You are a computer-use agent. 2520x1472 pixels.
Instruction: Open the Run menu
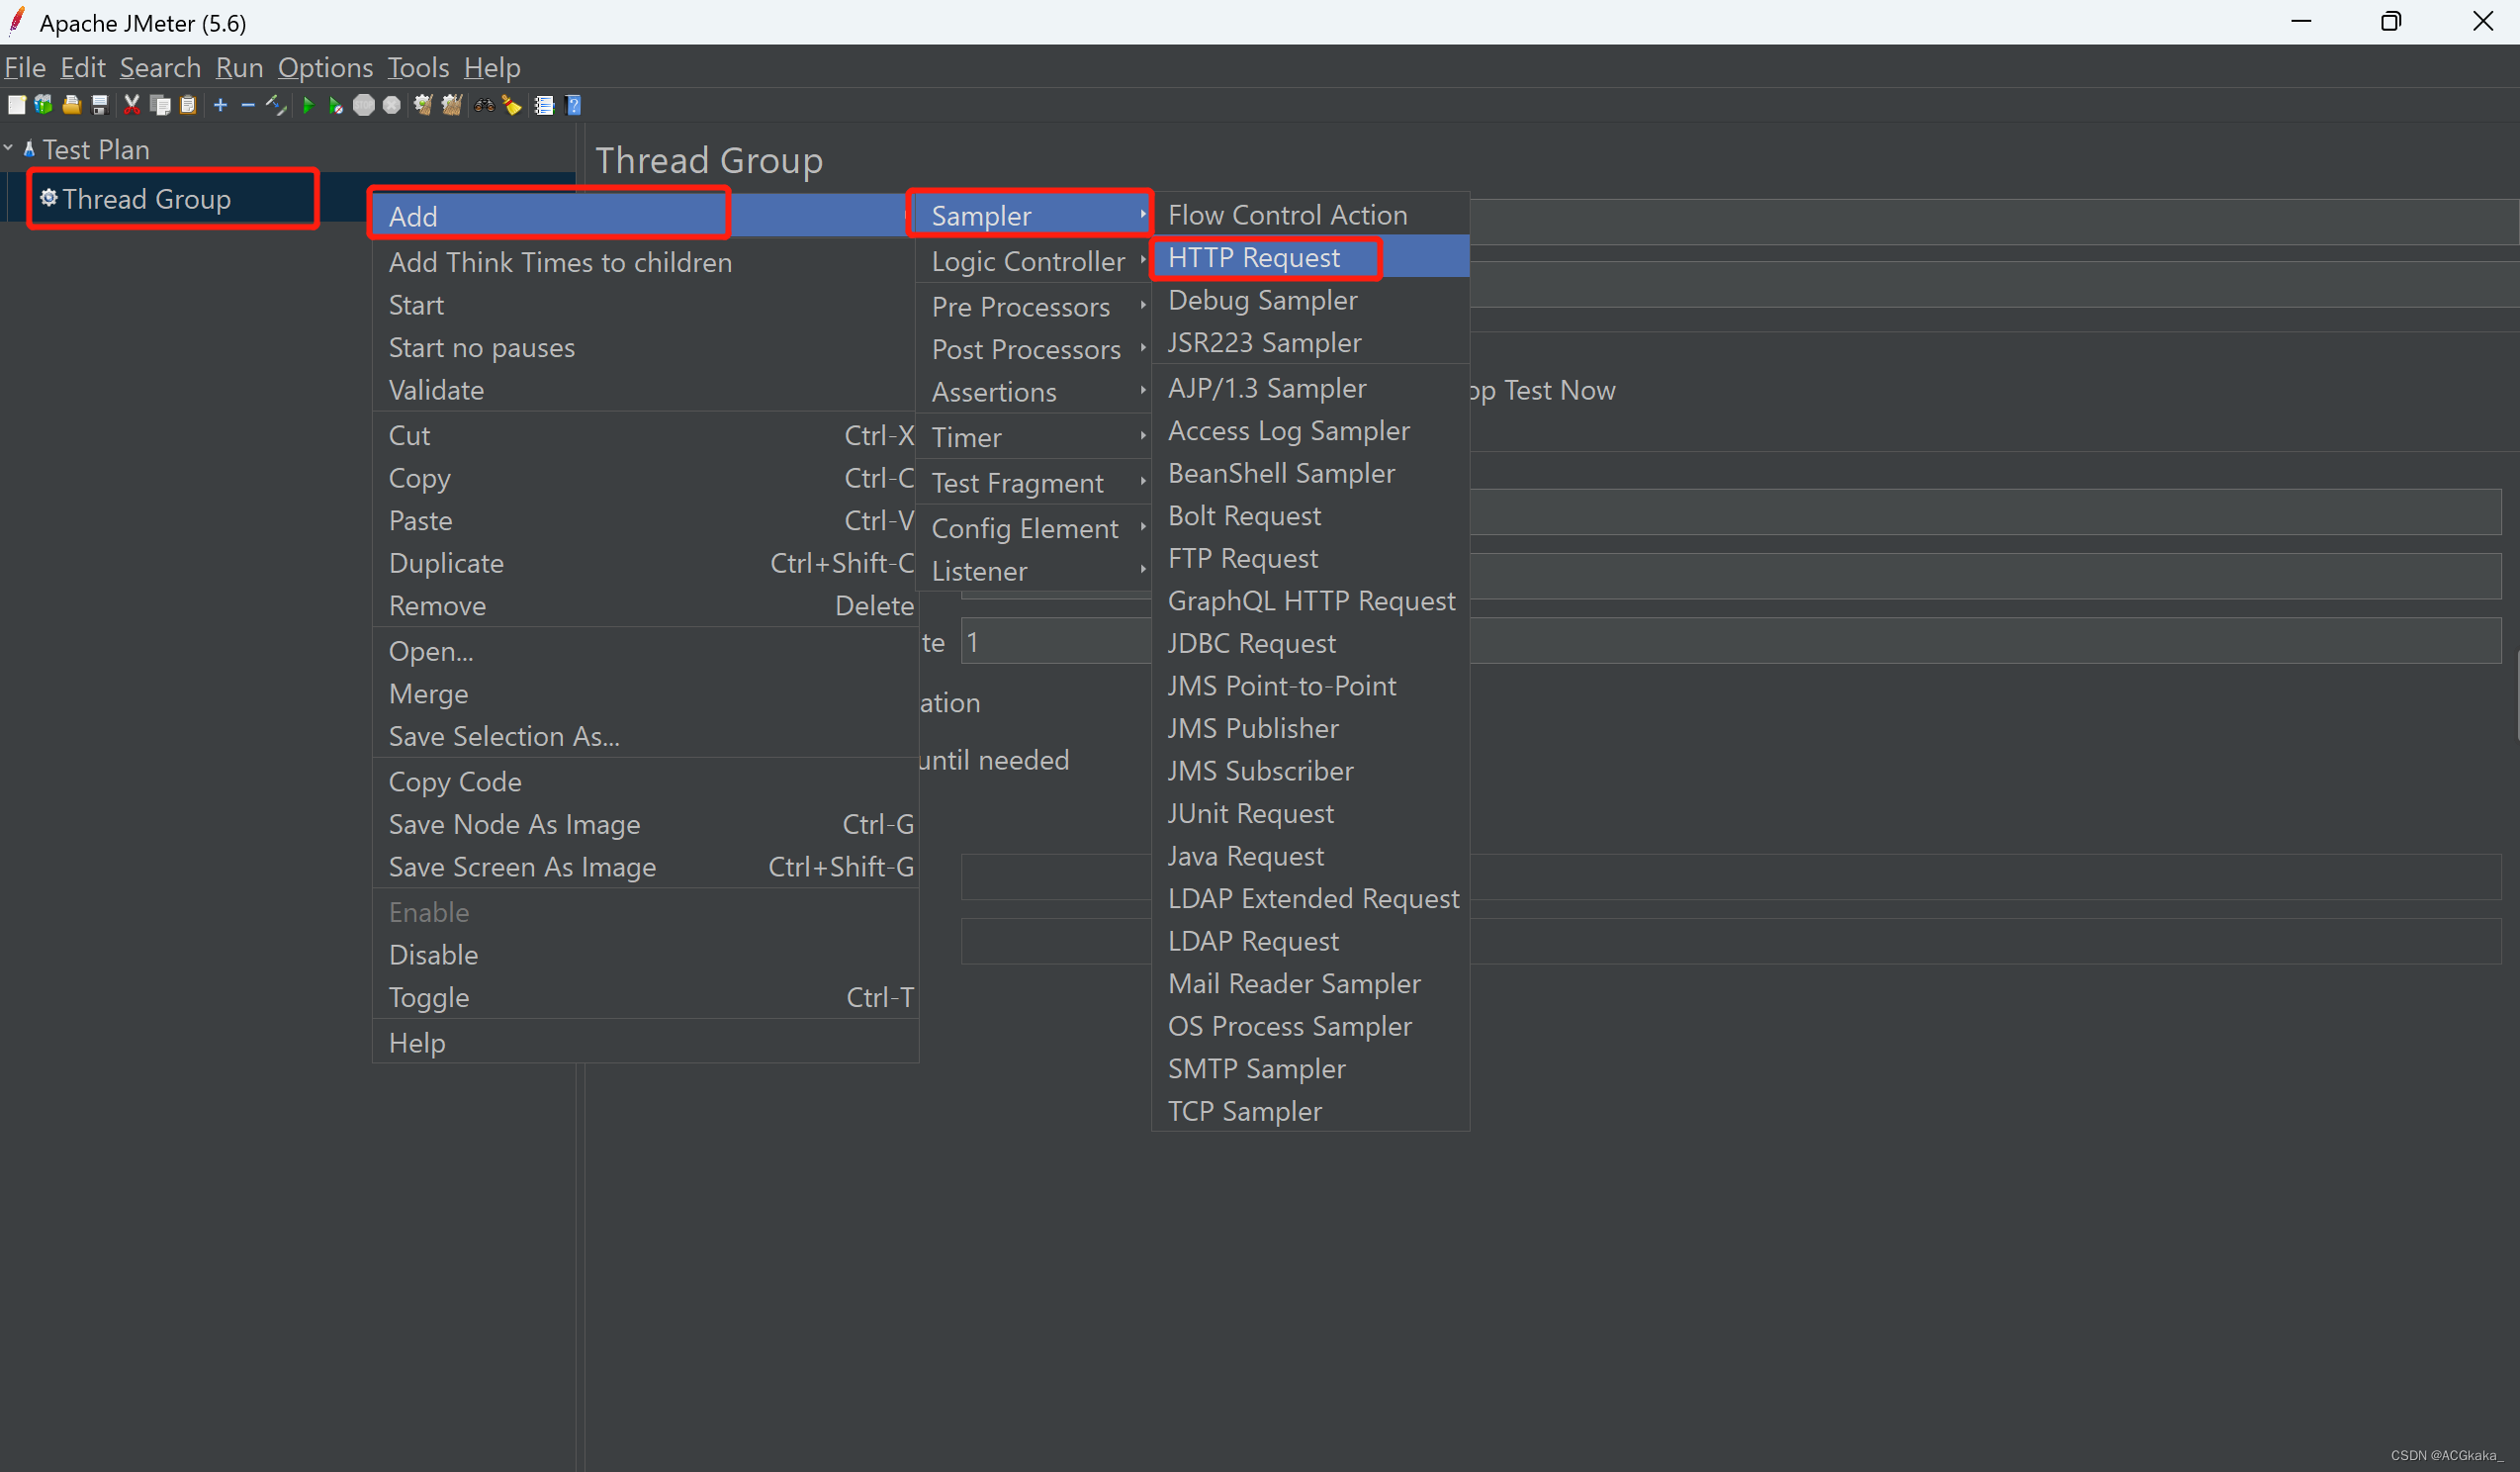coord(239,67)
